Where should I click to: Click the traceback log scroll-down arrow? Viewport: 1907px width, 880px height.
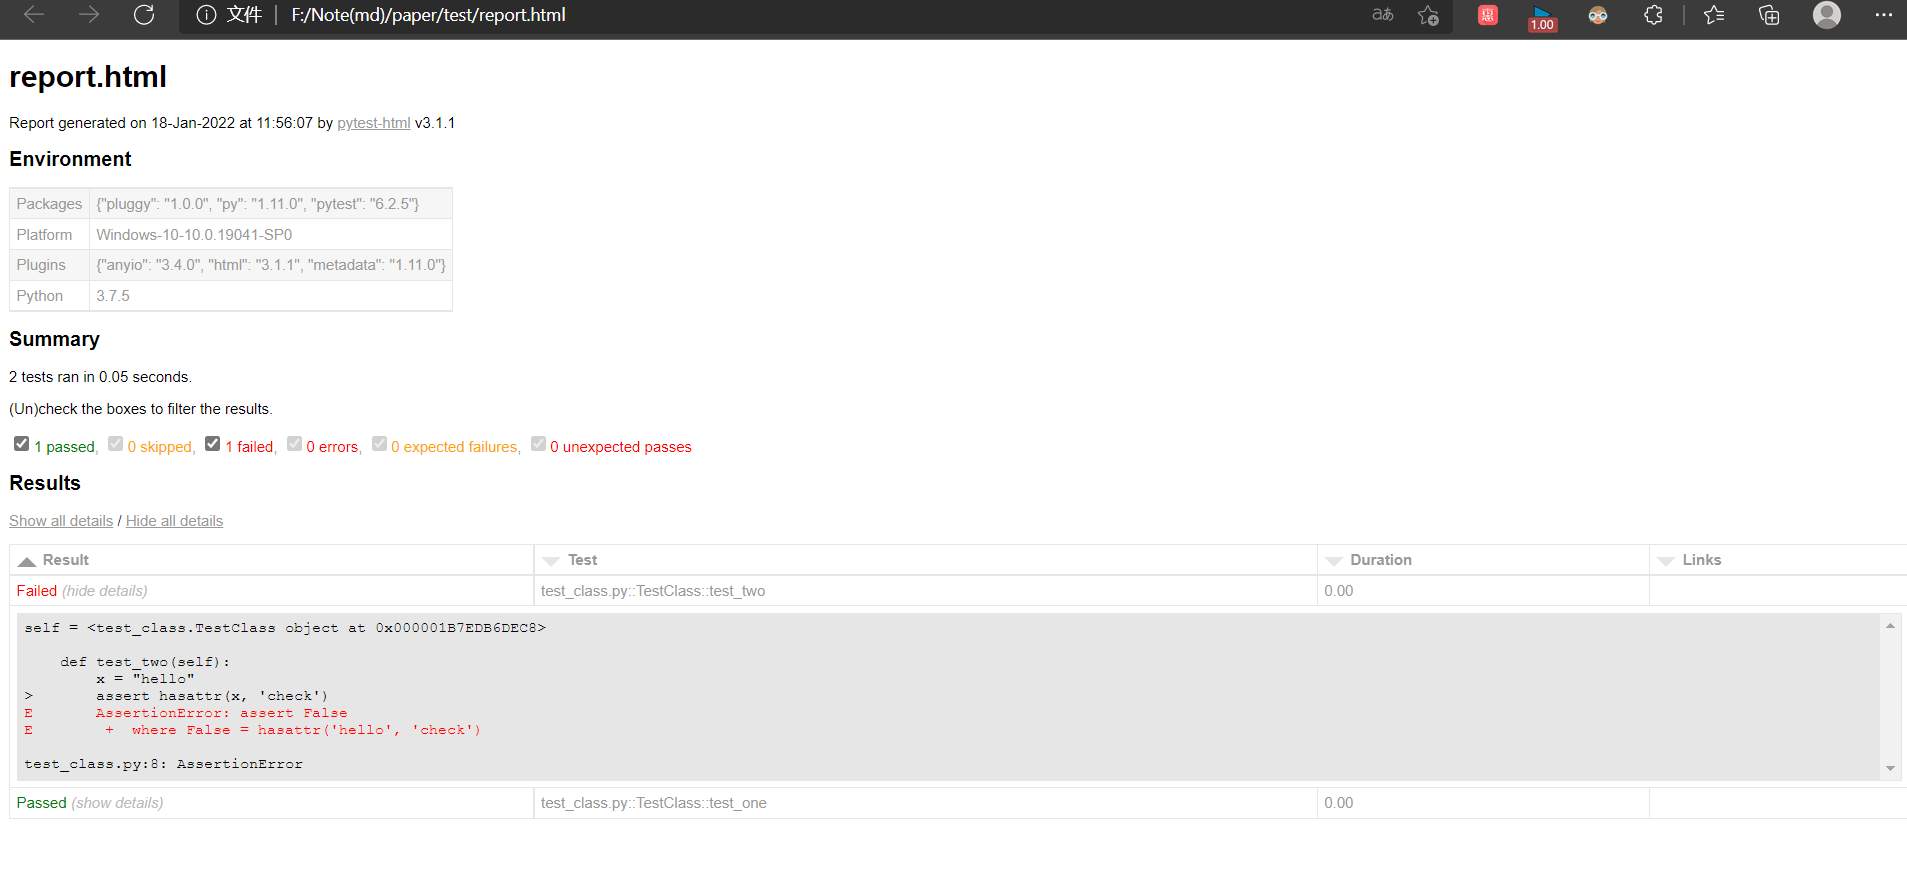pyautogui.click(x=1890, y=768)
